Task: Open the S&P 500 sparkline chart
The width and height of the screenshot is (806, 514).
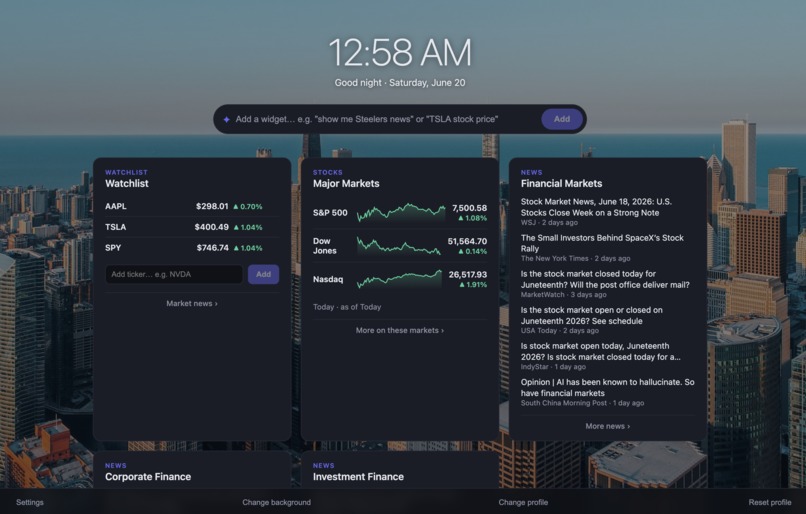Action: [401, 213]
